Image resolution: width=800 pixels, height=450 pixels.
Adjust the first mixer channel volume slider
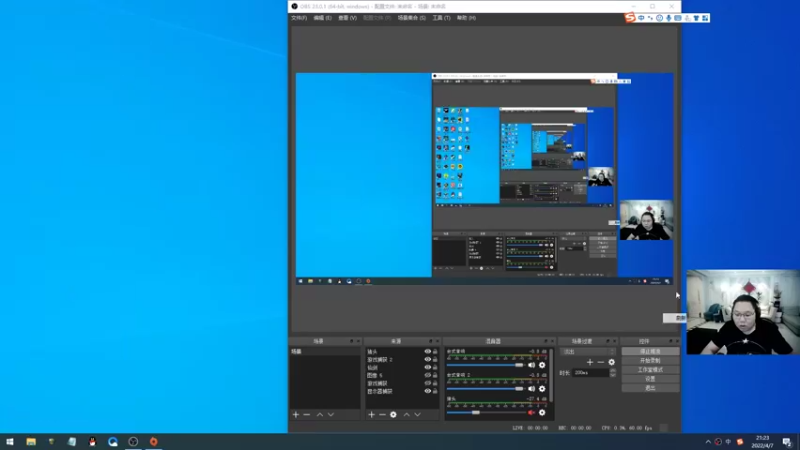(x=485, y=365)
